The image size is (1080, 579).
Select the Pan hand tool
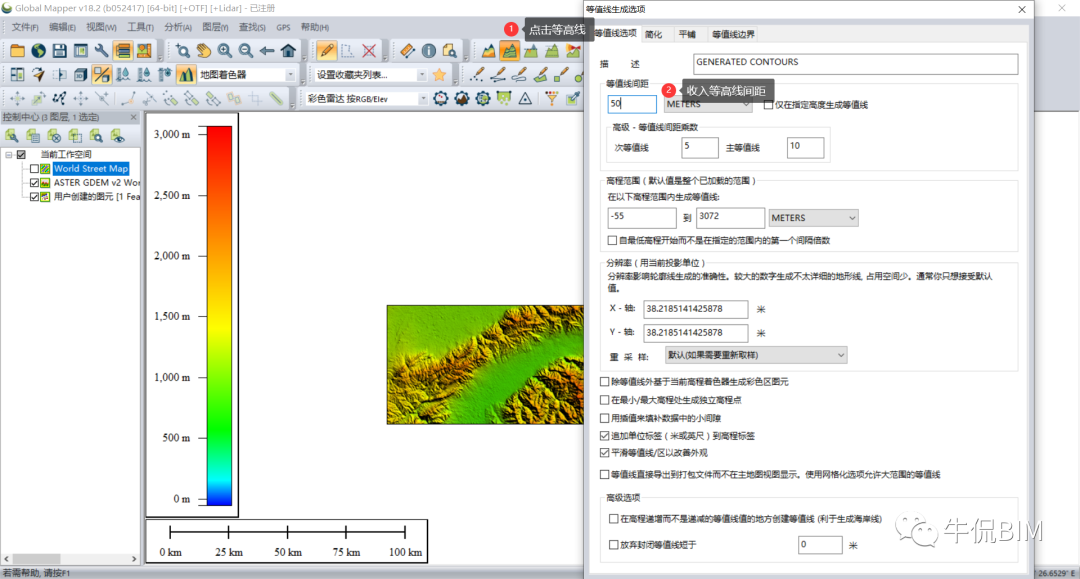point(203,50)
